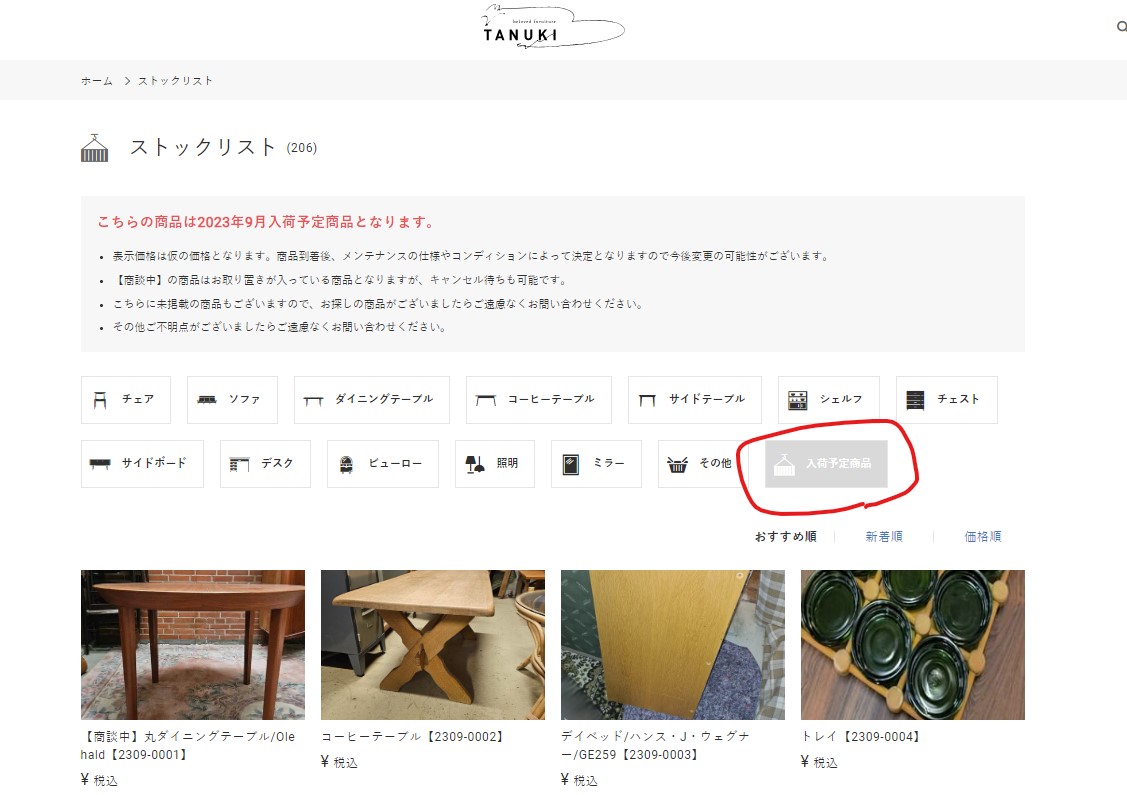Open the その他 basket category
Viewport: 1127px width, 795px height.
(678, 464)
